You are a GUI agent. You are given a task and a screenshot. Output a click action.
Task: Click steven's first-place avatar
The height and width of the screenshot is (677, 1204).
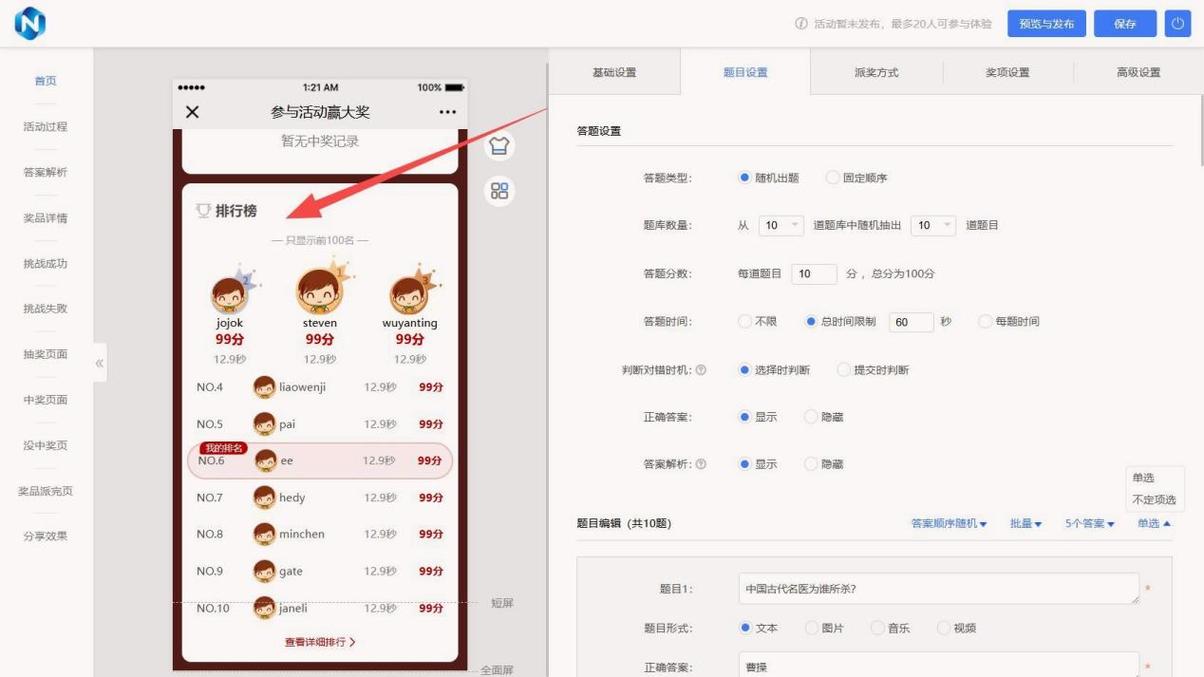(x=319, y=292)
